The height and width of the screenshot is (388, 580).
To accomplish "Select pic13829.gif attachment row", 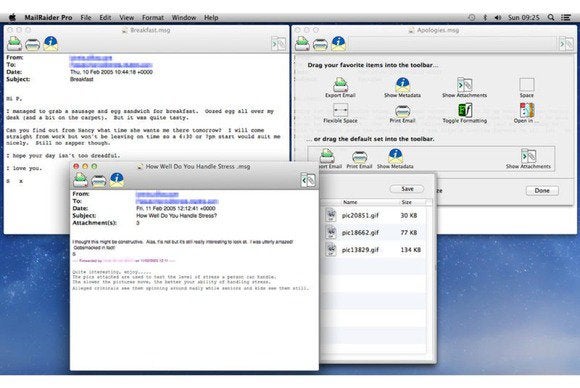I will coord(374,250).
